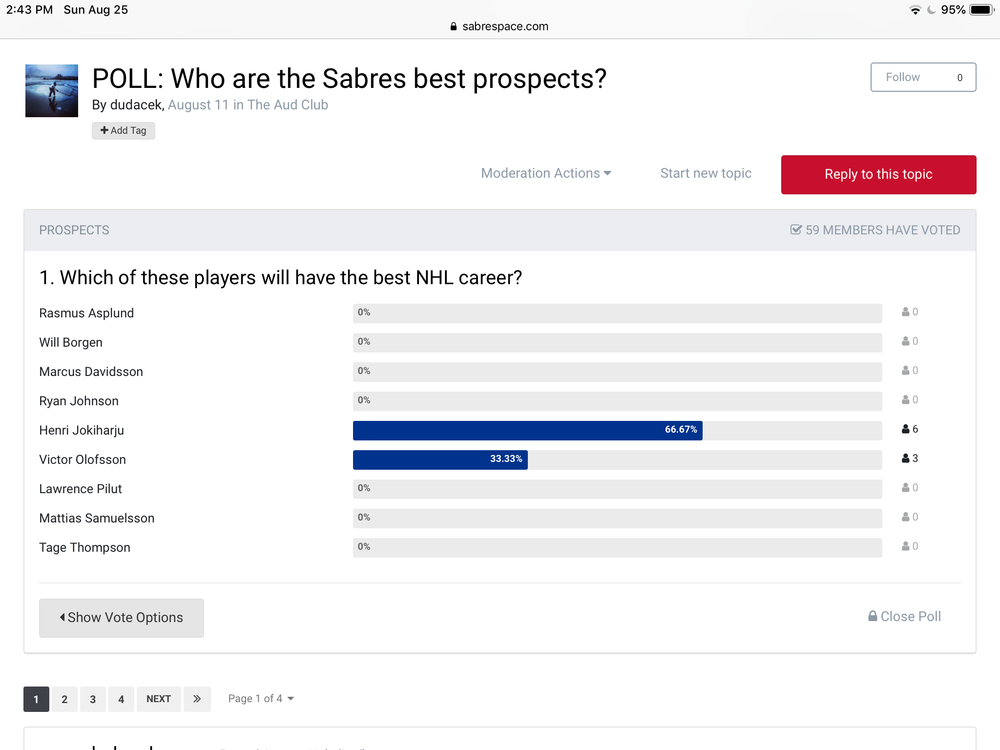Toggle the Follow button for this topic
Viewport: 1000px width, 750px height.
pos(923,77)
